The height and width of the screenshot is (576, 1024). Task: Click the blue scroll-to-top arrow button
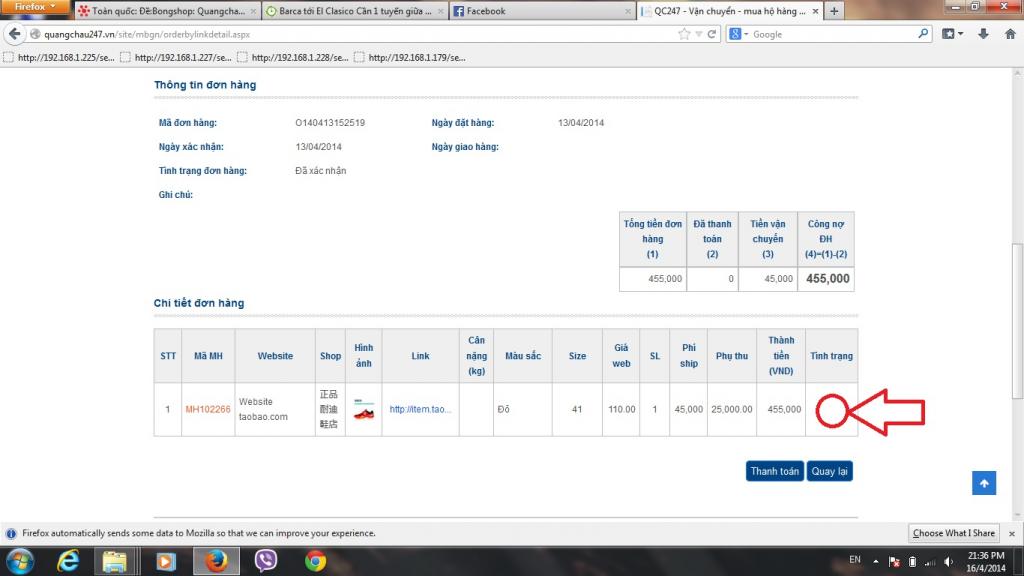[984, 483]
